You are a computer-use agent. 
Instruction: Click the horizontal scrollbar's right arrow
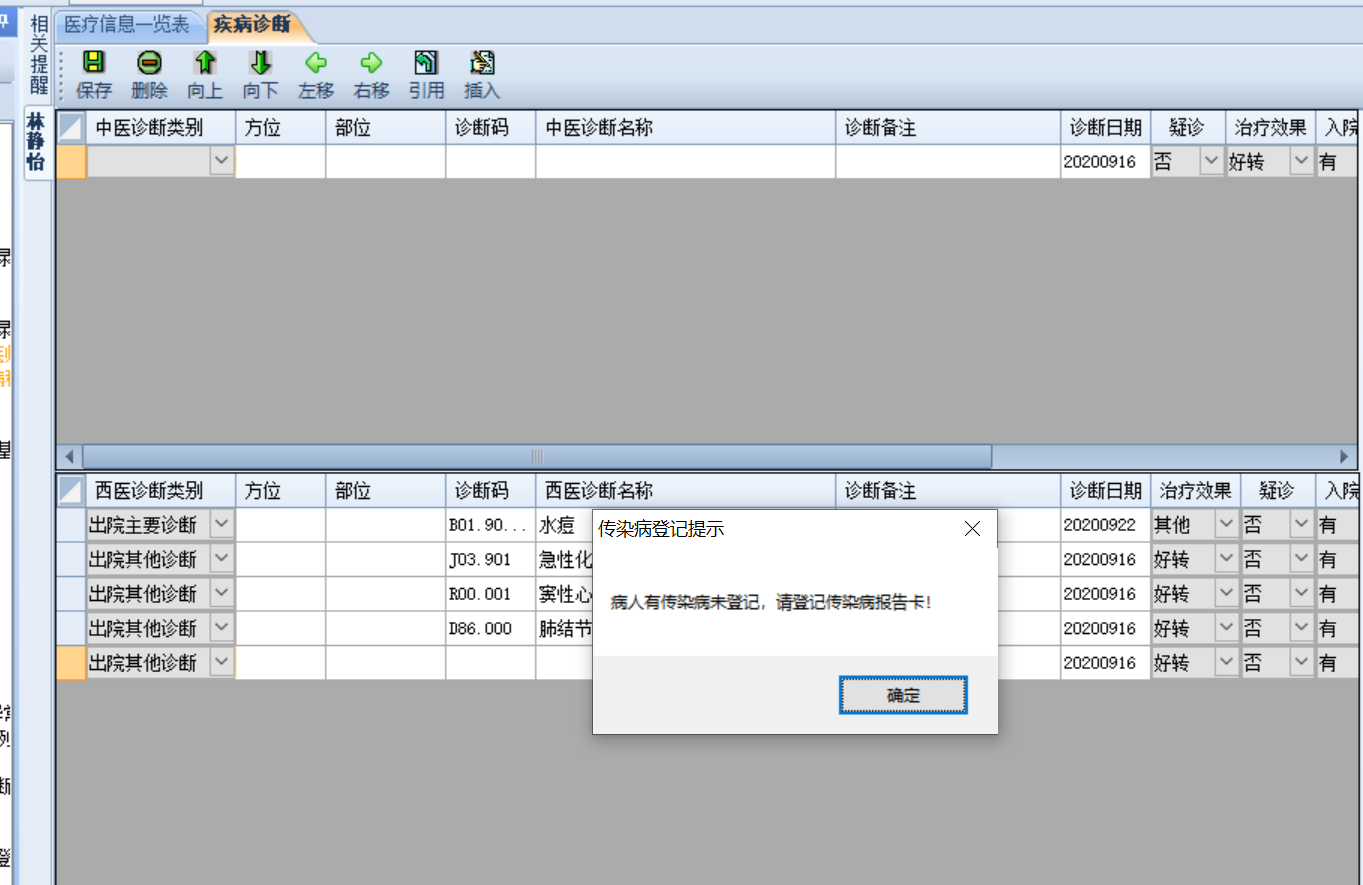click(1345, 456)
